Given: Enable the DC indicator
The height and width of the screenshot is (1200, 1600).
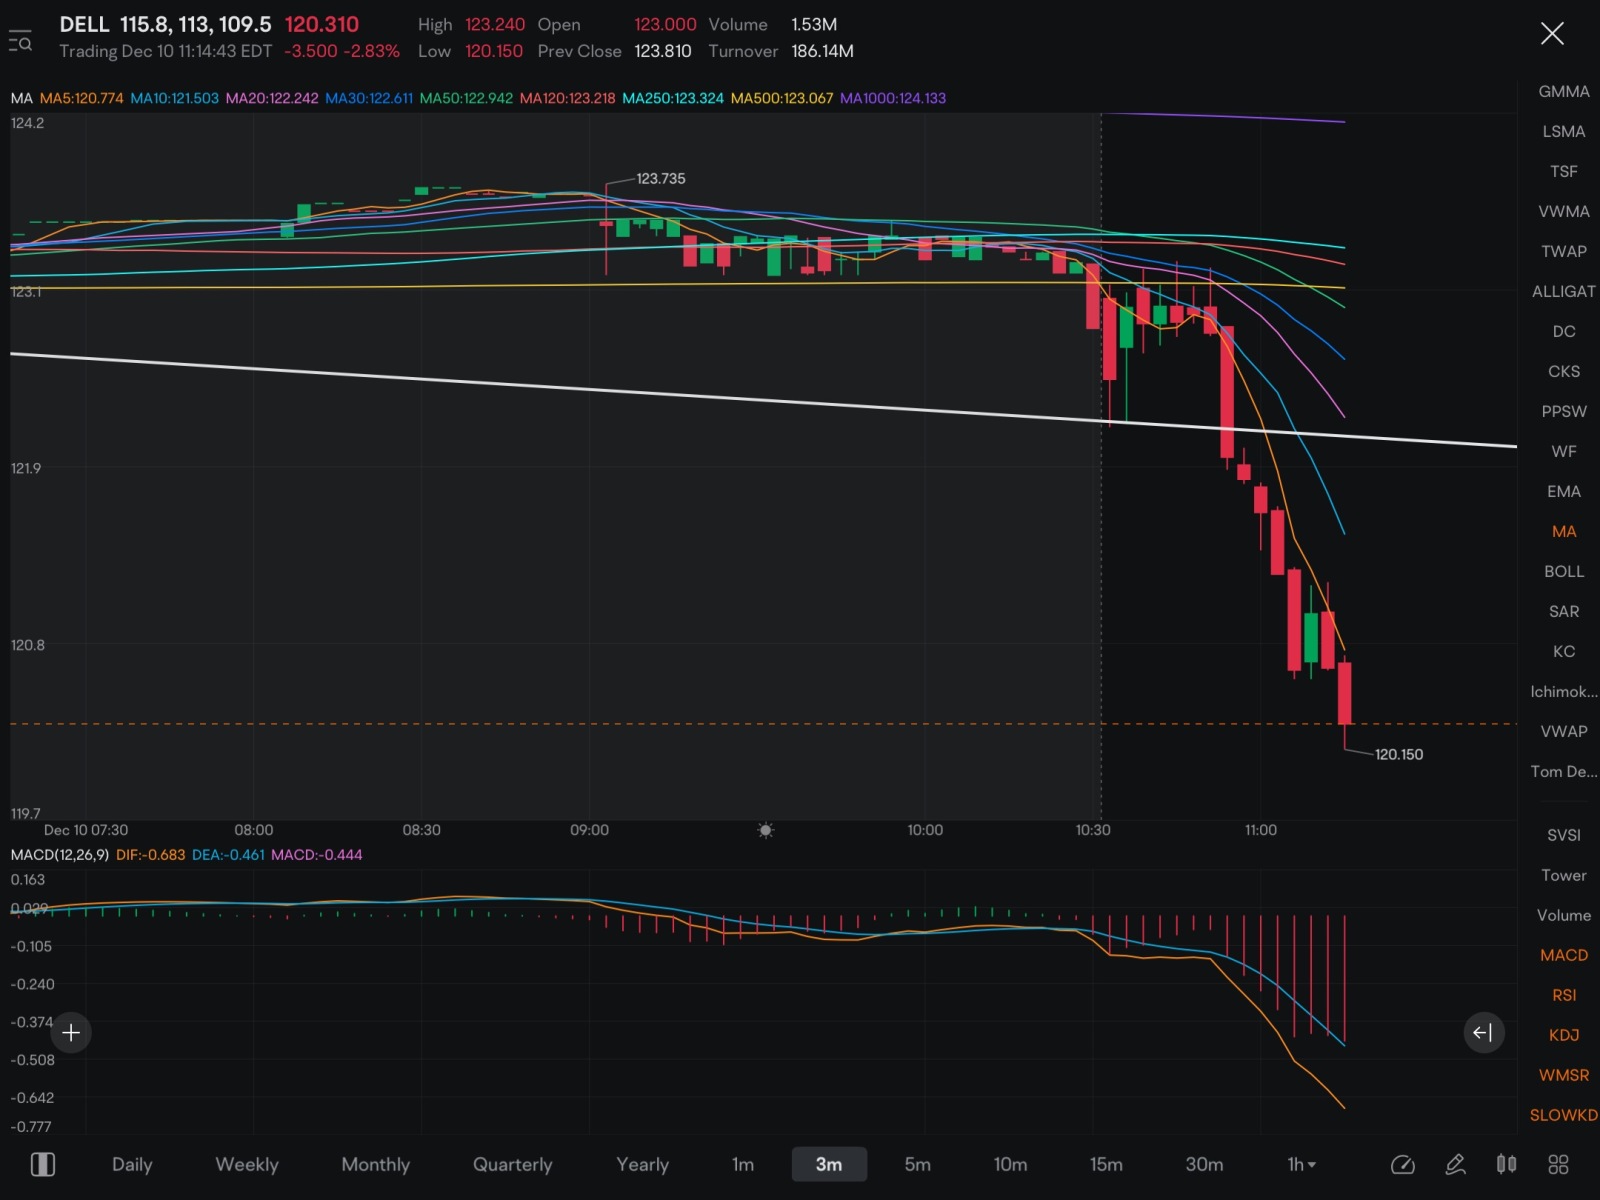Looking at the screenshot, I should [1564, 331].
